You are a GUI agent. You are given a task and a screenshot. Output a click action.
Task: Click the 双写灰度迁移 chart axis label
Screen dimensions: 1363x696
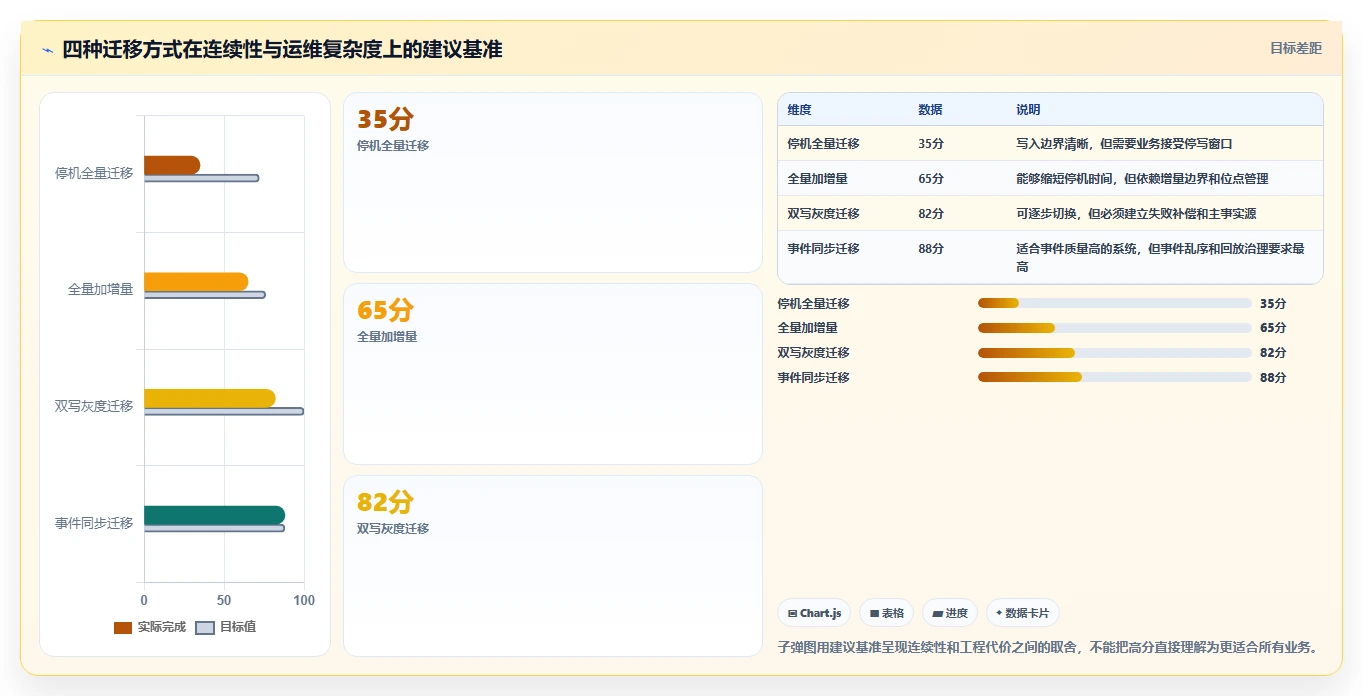(x=94, y=406)
